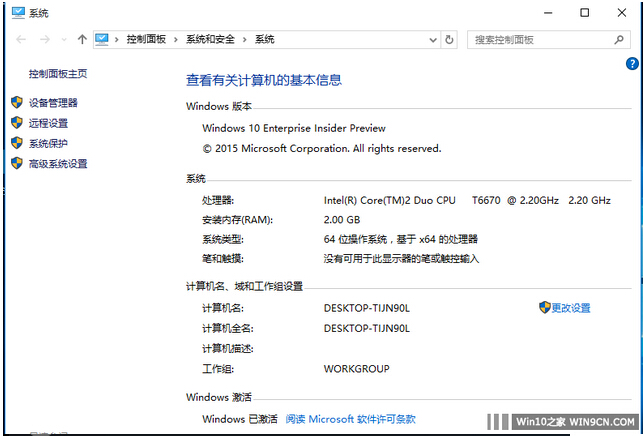Select 系统 breadcrumb in address bar
The image size is (644, 436).
pos(264,39)
